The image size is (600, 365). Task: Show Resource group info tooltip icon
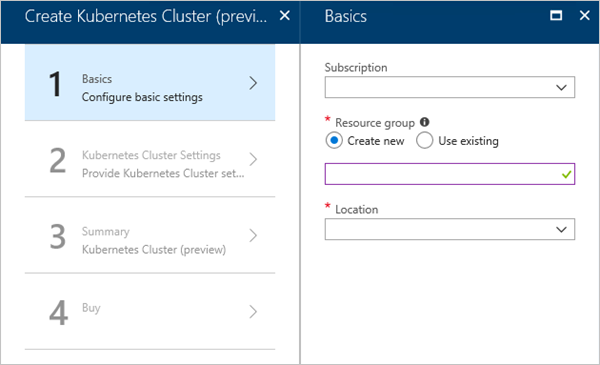point(424,122)
